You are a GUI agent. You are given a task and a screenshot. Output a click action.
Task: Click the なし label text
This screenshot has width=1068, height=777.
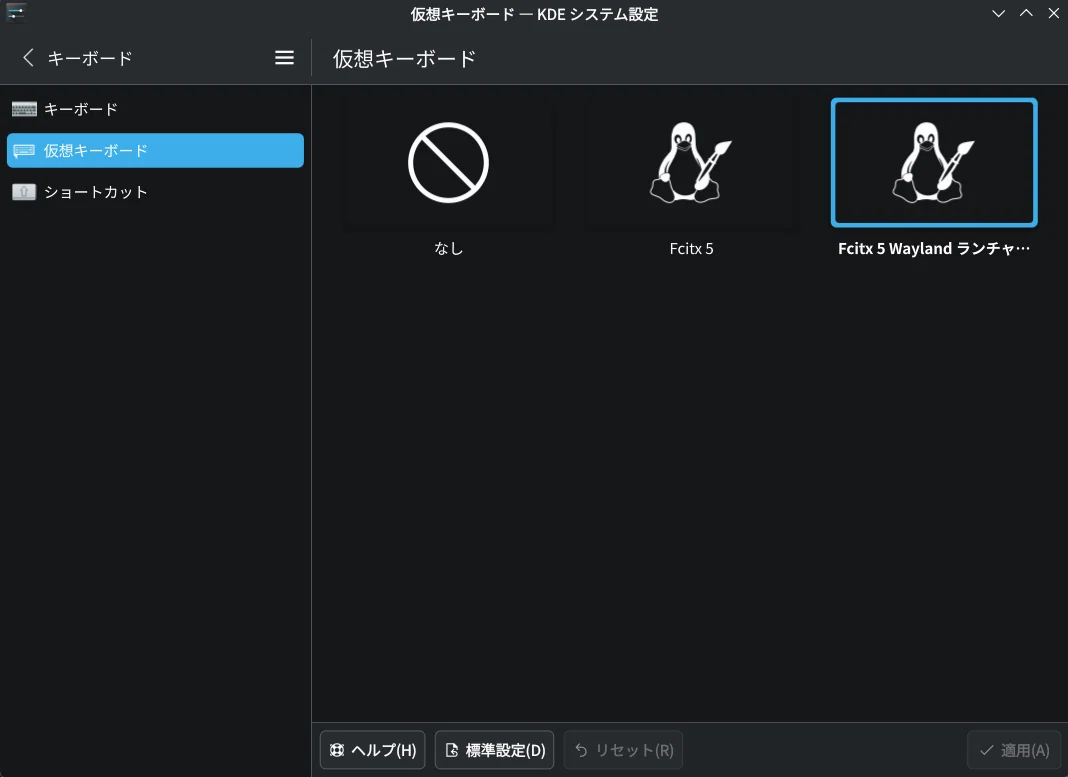pos(448,249)
